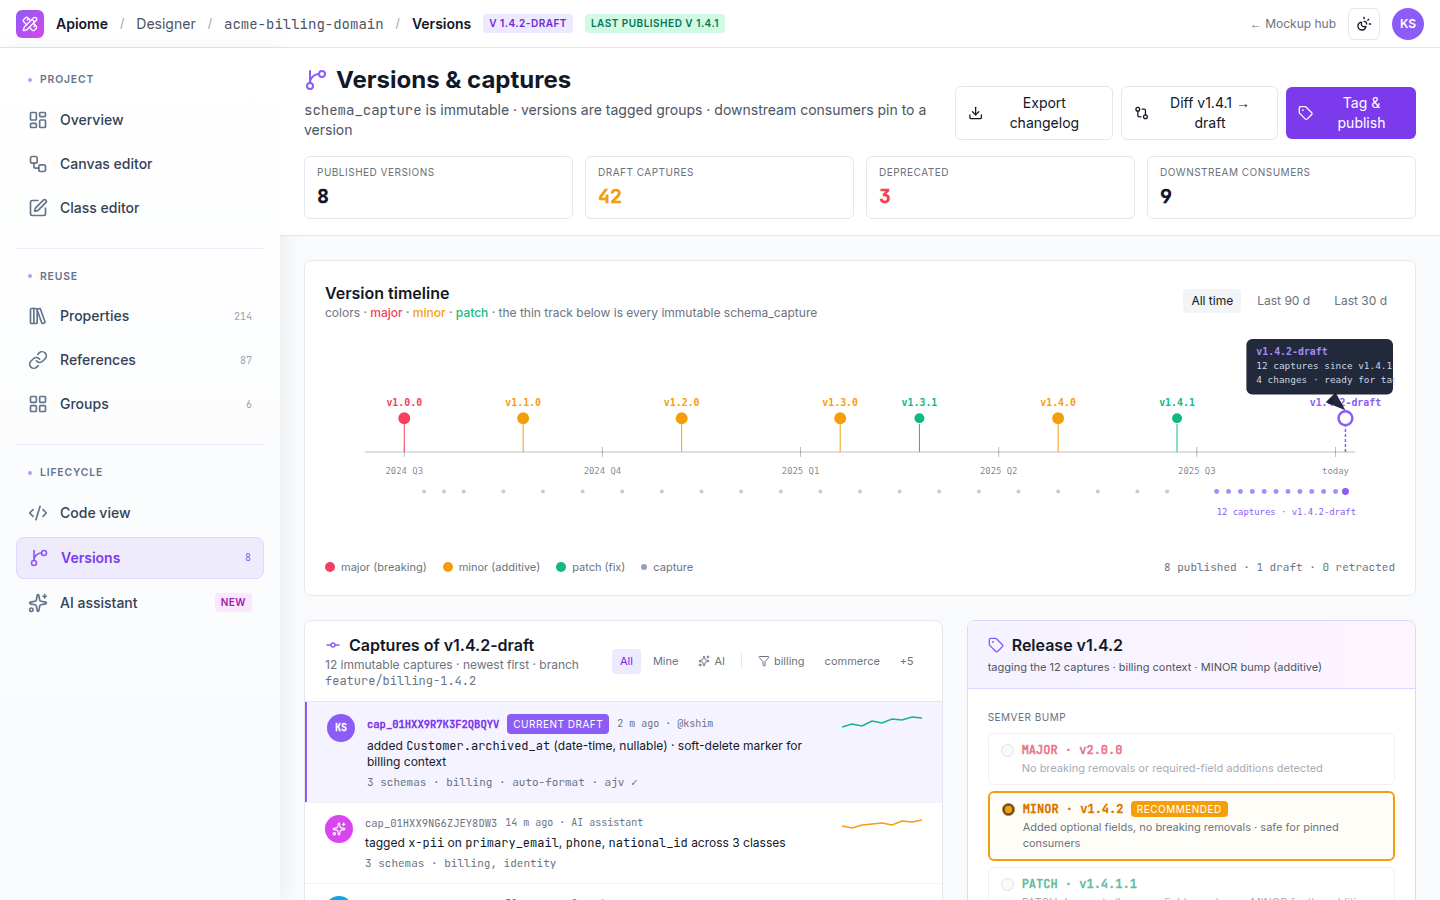1440x900 pixels.
Task: Go to References in the sidebar
Action: coord(140,360)
